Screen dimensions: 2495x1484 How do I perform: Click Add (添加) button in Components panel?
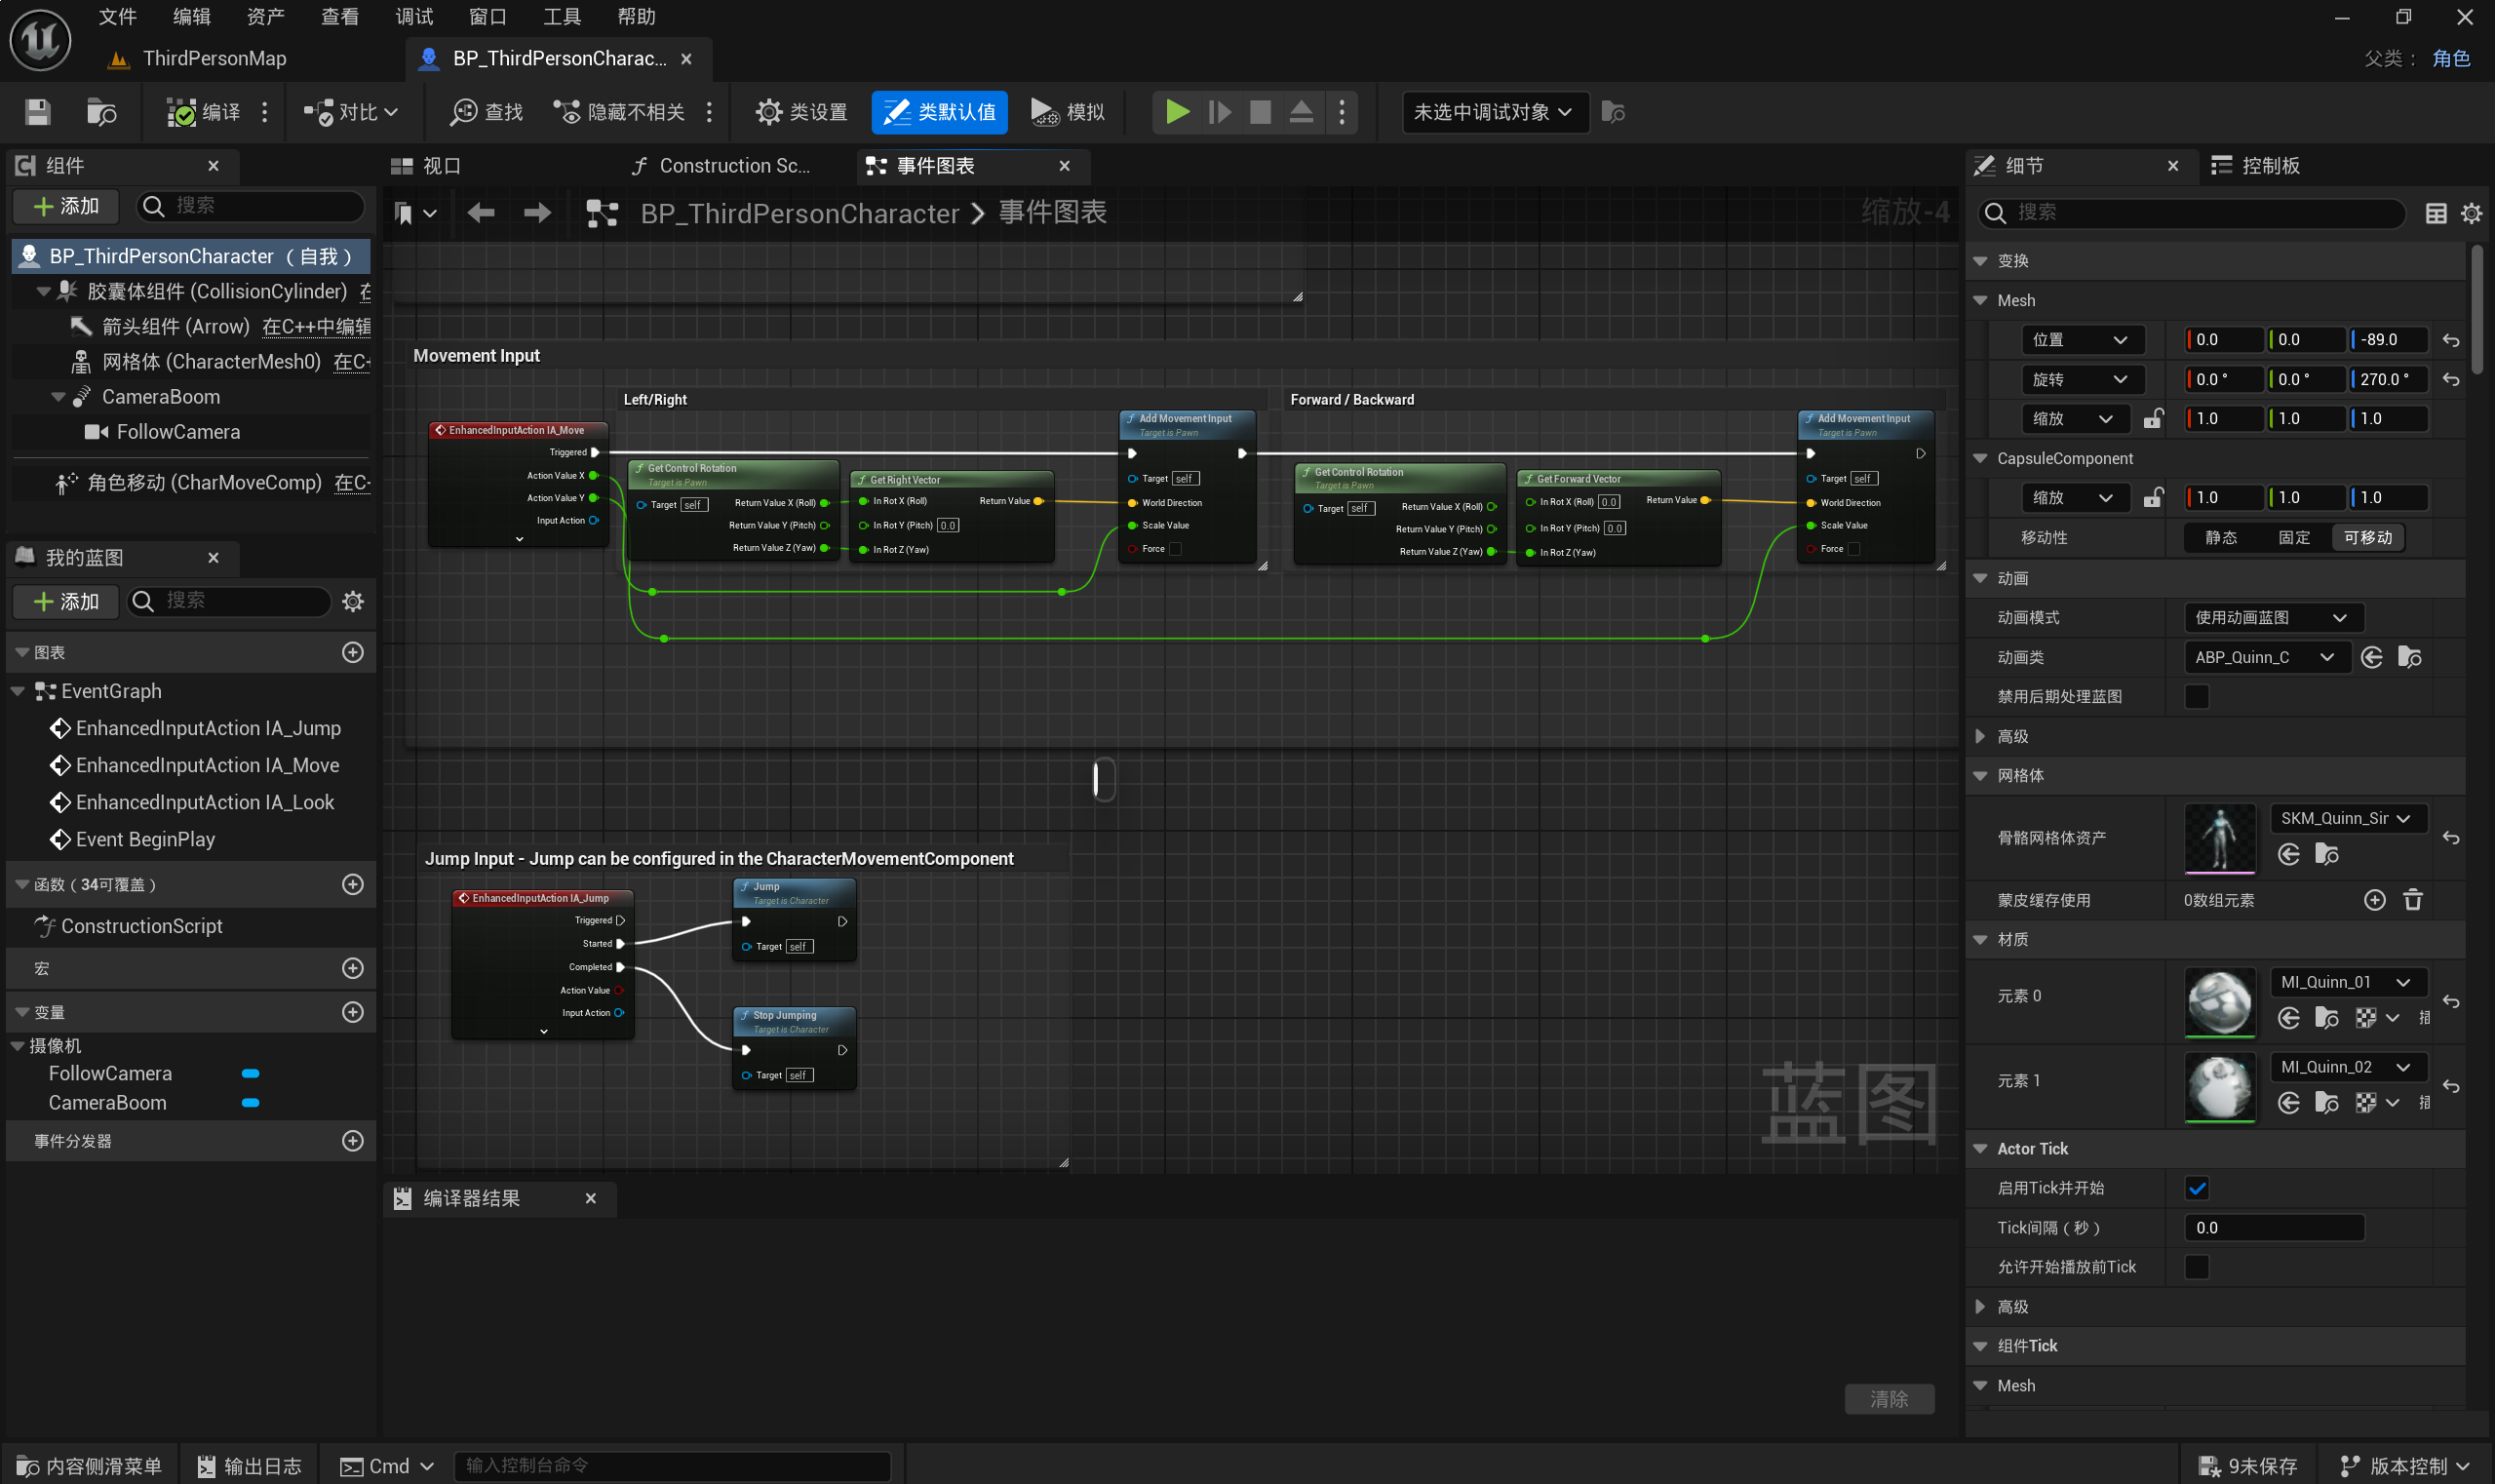click(x=66, y=206)
